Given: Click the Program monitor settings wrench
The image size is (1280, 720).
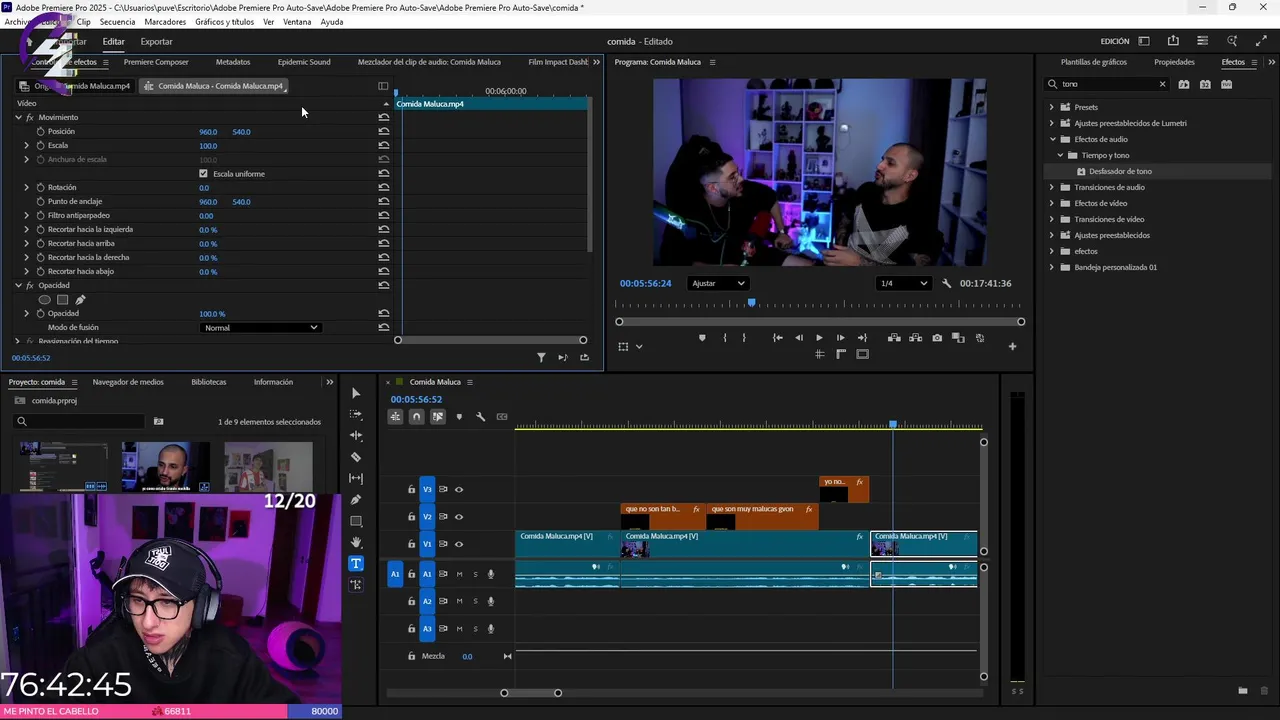Looking at the screenshot, I should (947, 283).
